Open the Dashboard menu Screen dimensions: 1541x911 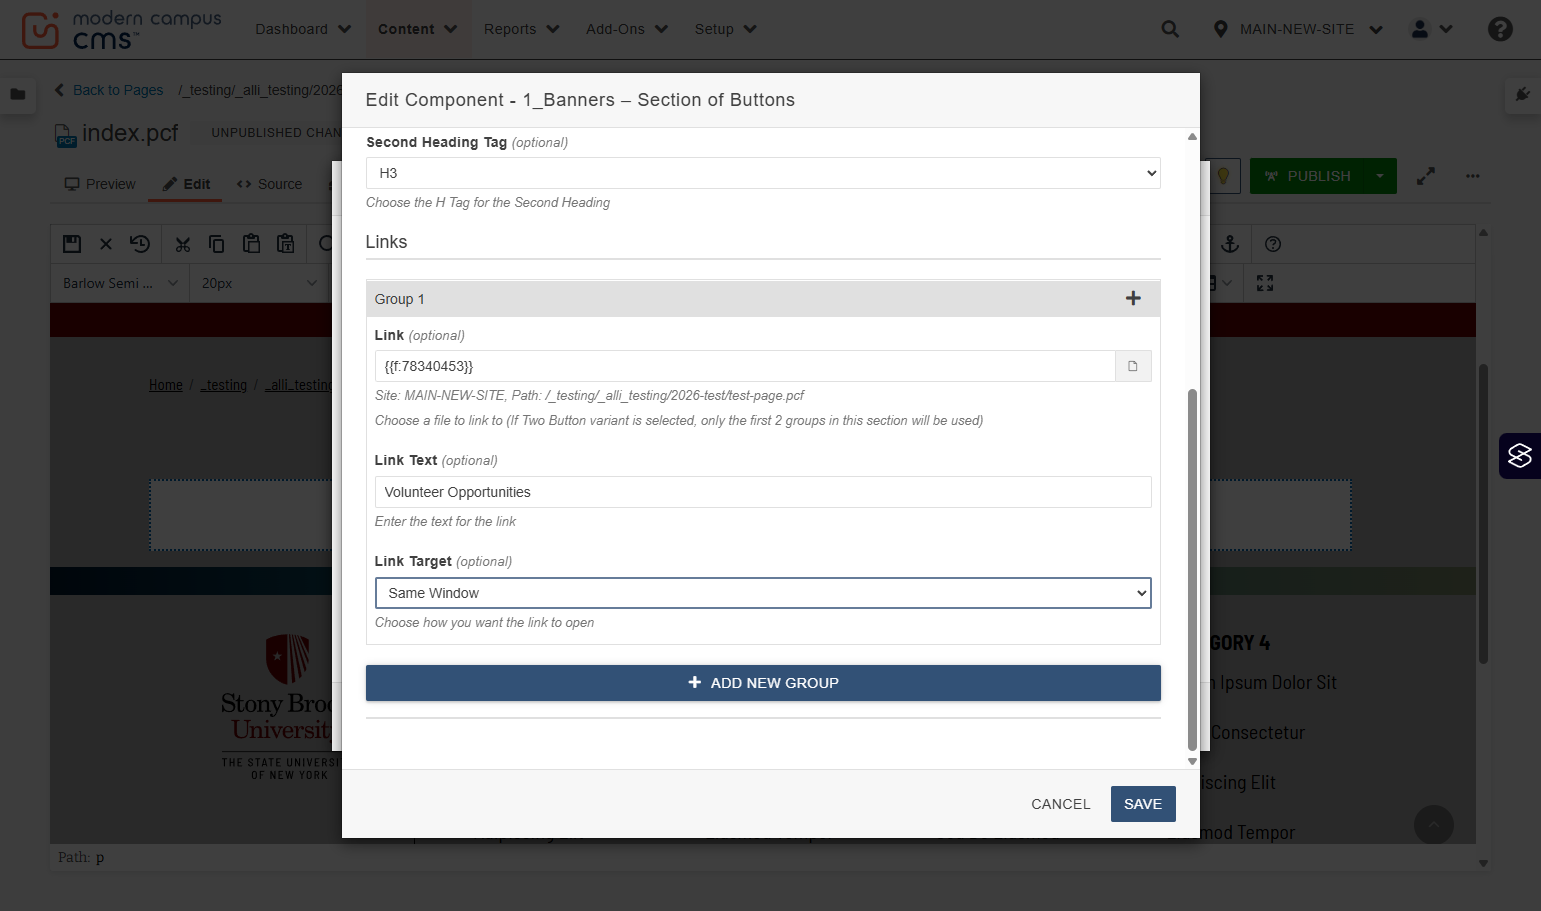coord(303,29)
